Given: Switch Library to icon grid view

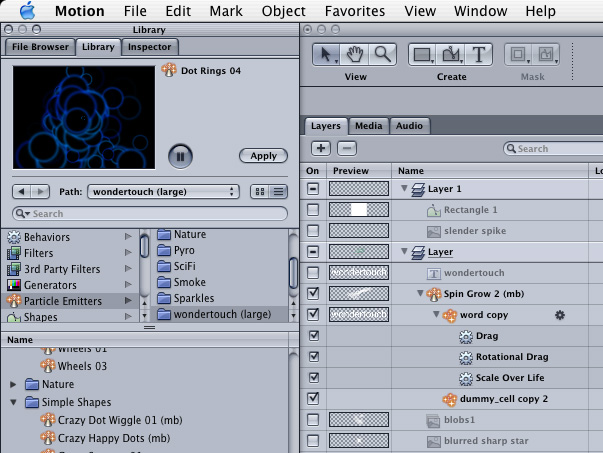Looking at the screenshot, I should pos(260,192).
